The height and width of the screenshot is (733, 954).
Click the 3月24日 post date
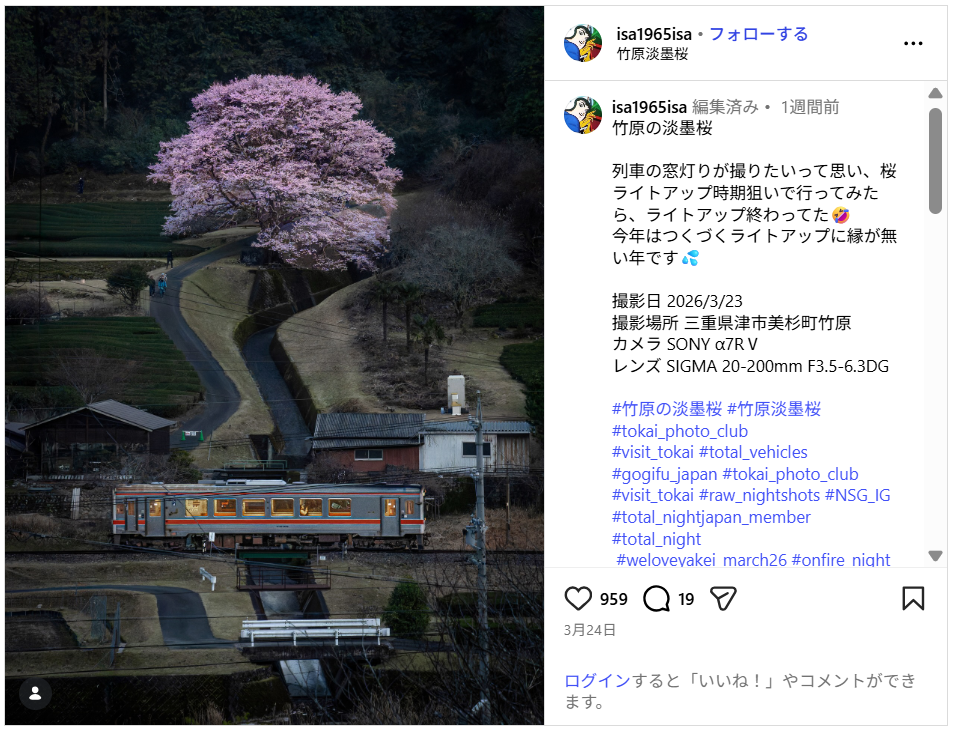tap(590, 630)
